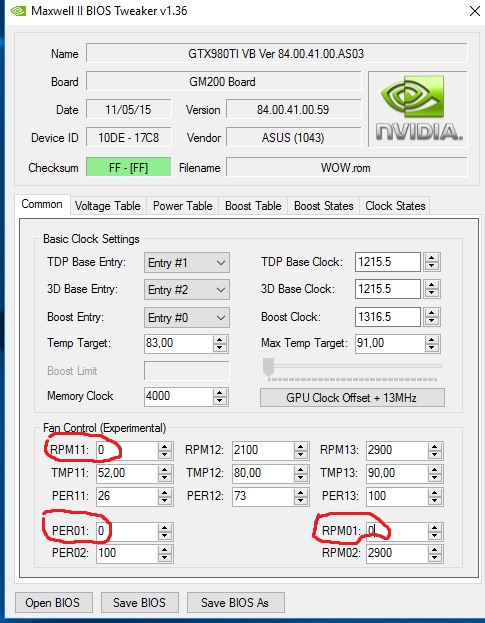
Task: Click the Save BIOS As button
Action: 235,603
